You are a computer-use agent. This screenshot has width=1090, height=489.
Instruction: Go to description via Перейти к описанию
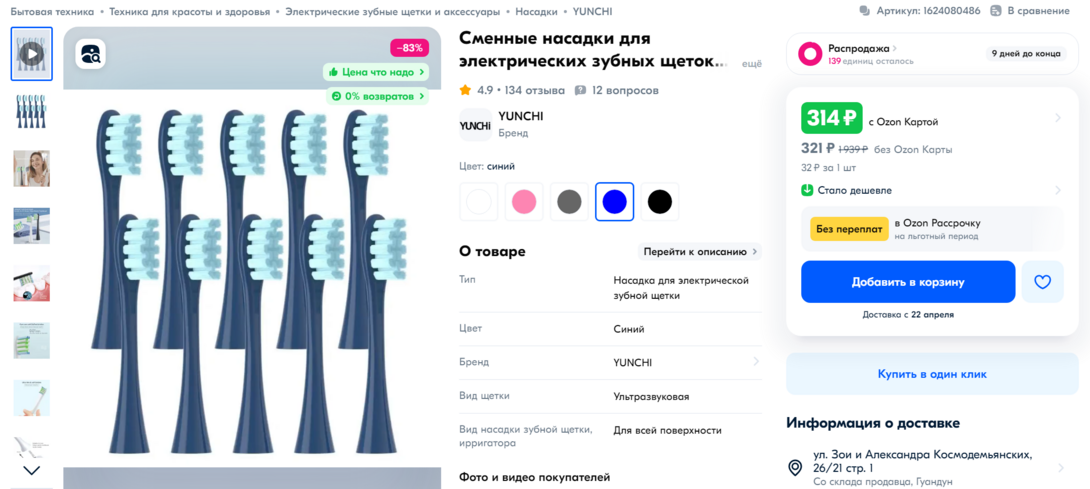[x=700, y=252]
